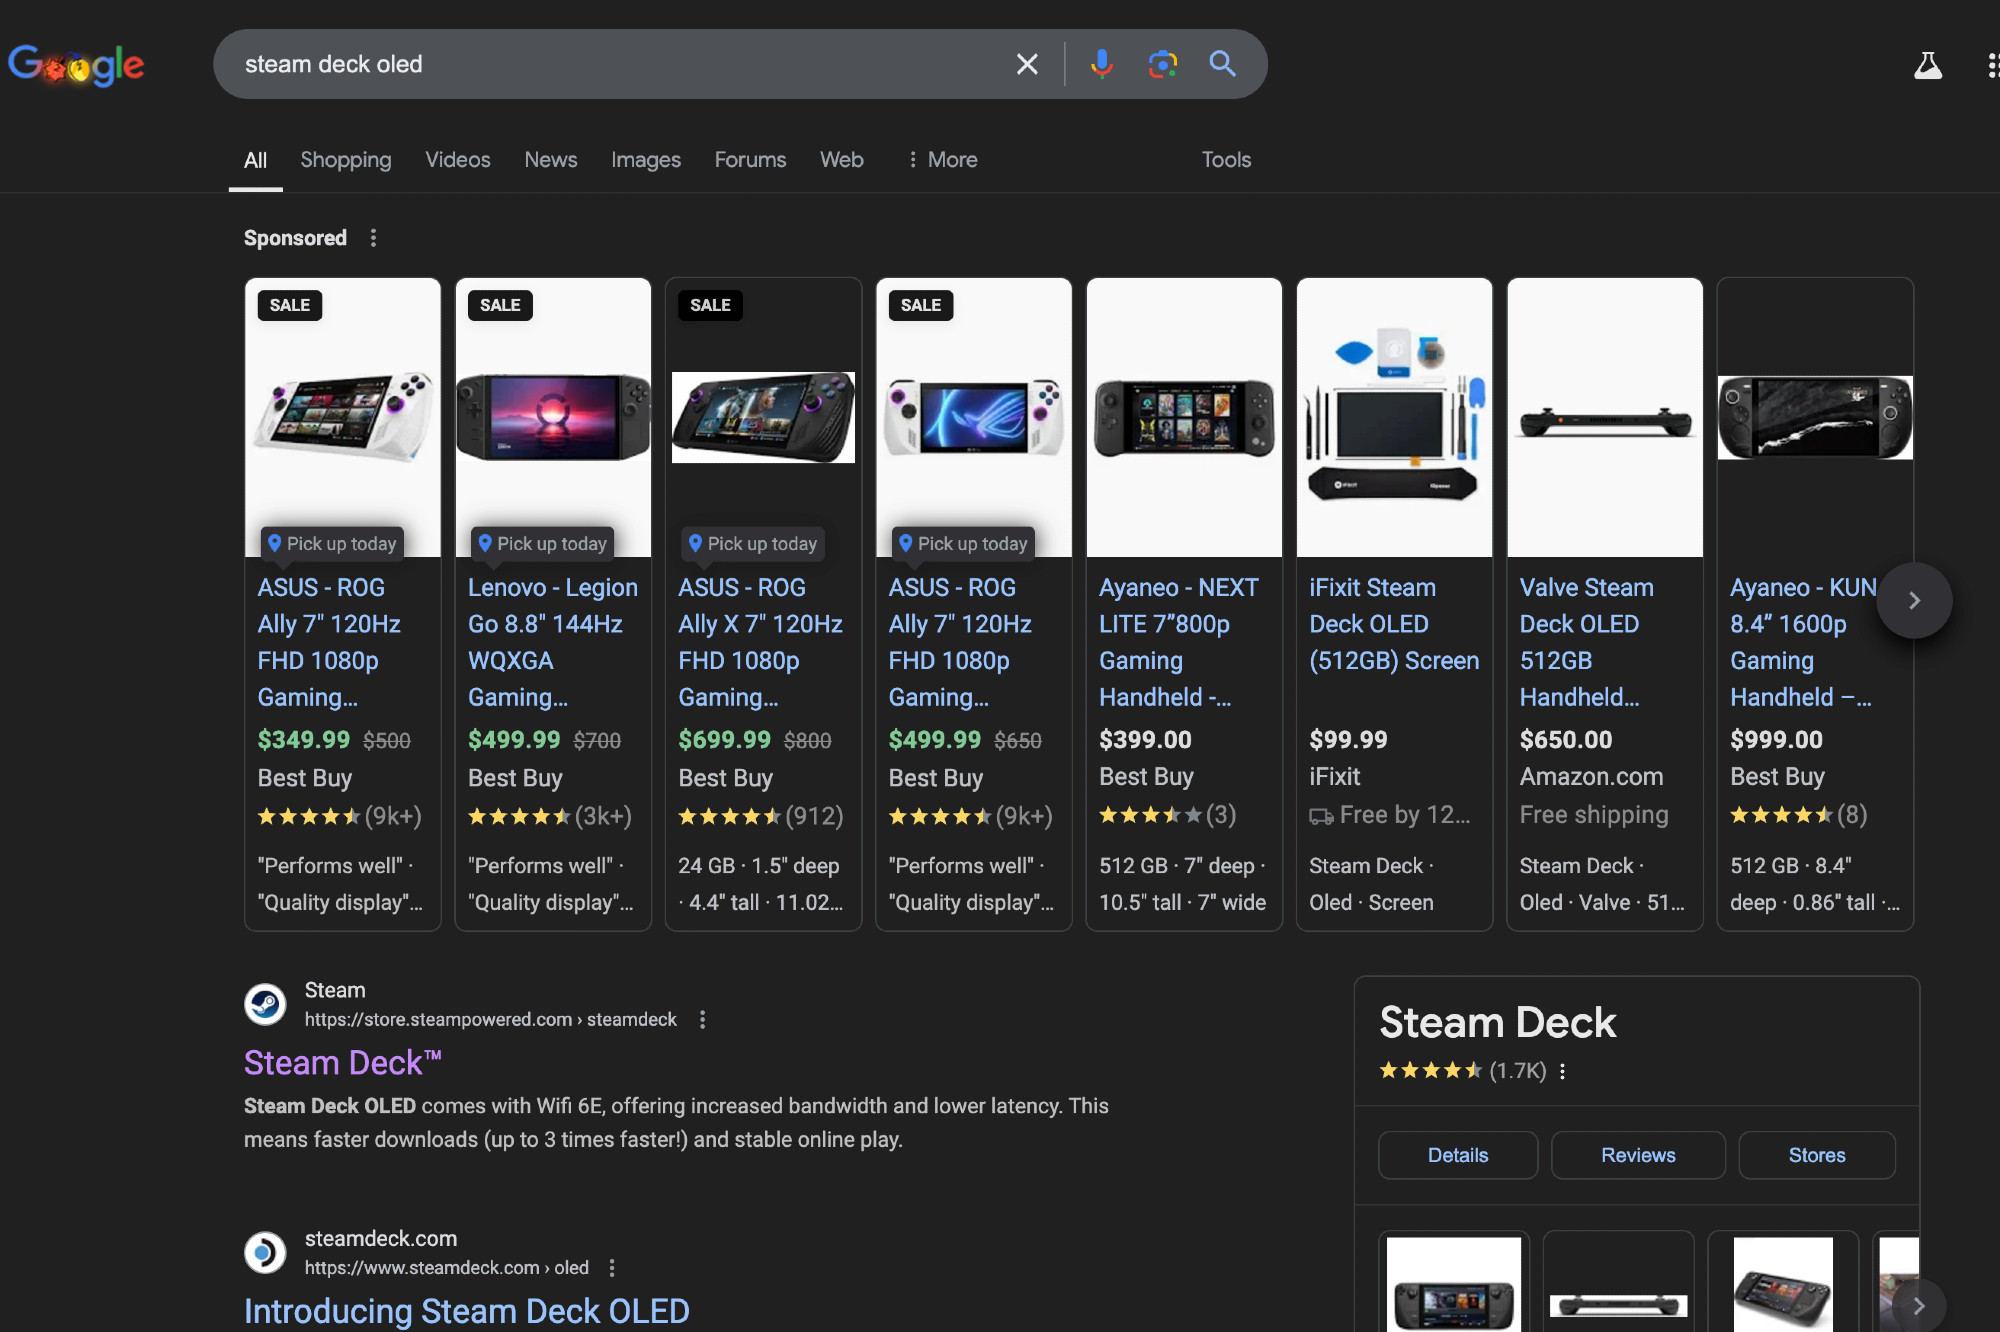Open options menu for the store.steampowered.com result

(703, 1019)
